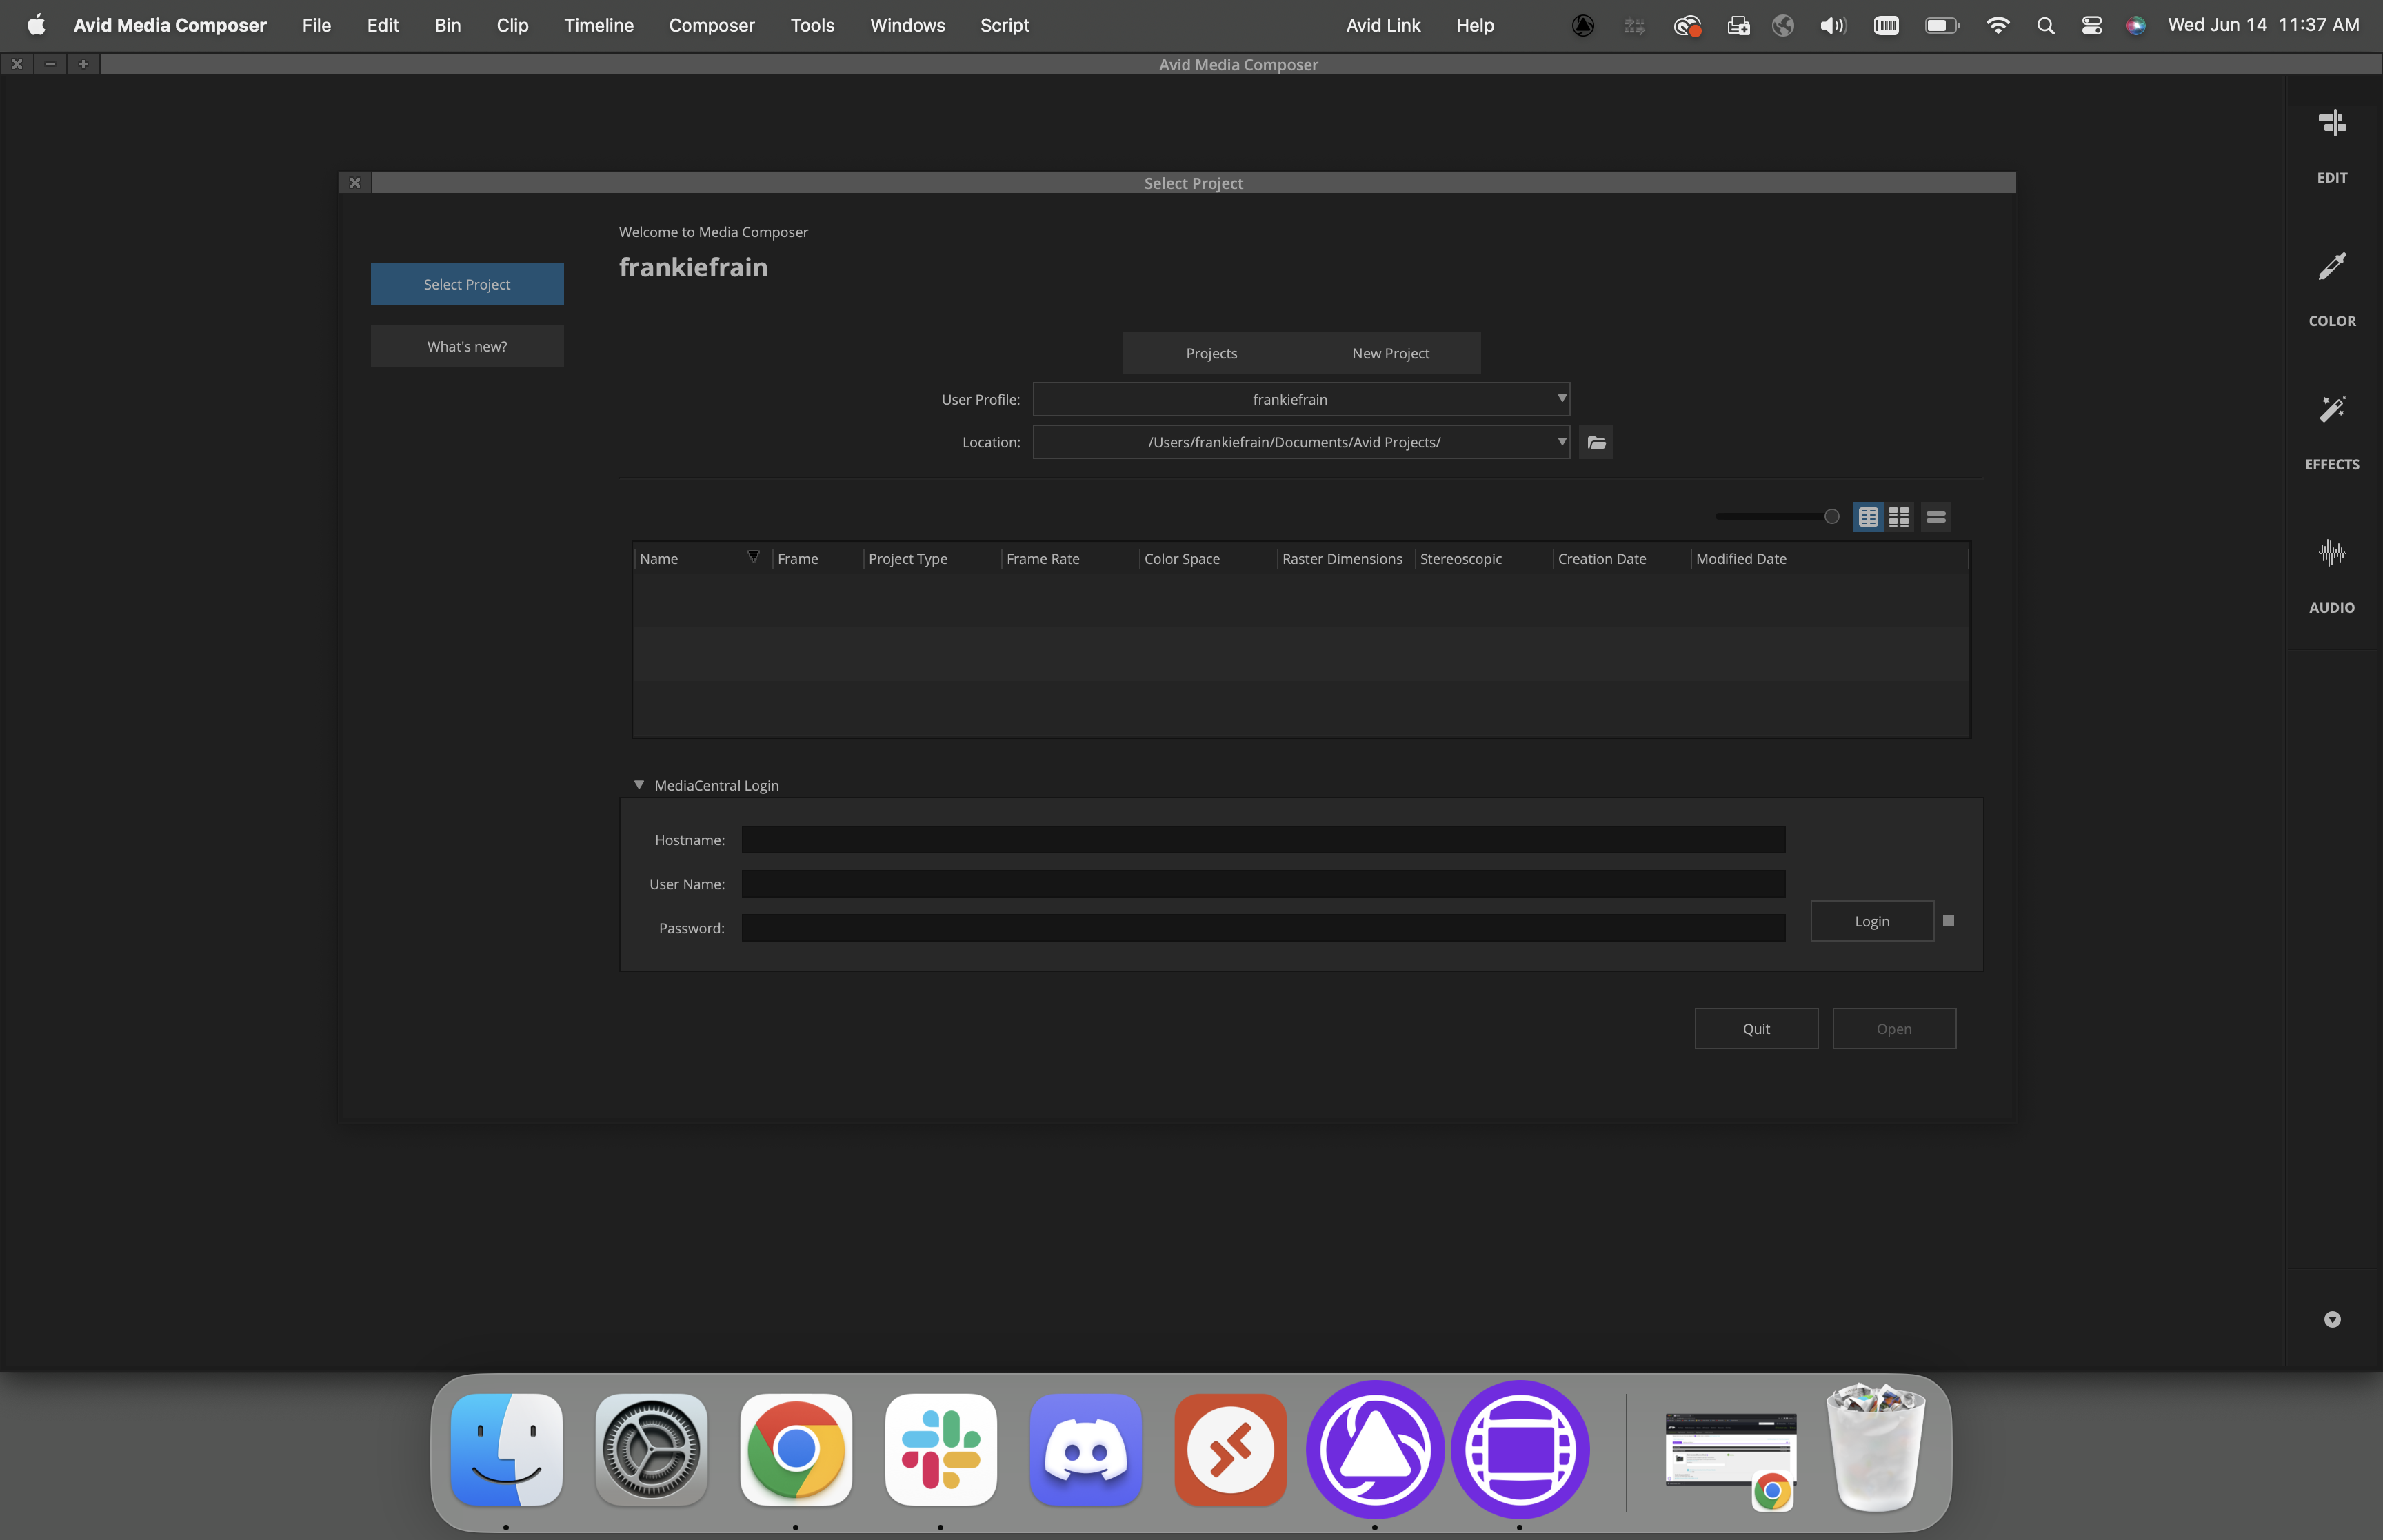Switch project list to compact list view
This screenshot has width=2383, height=1540.
(1936, 517)
